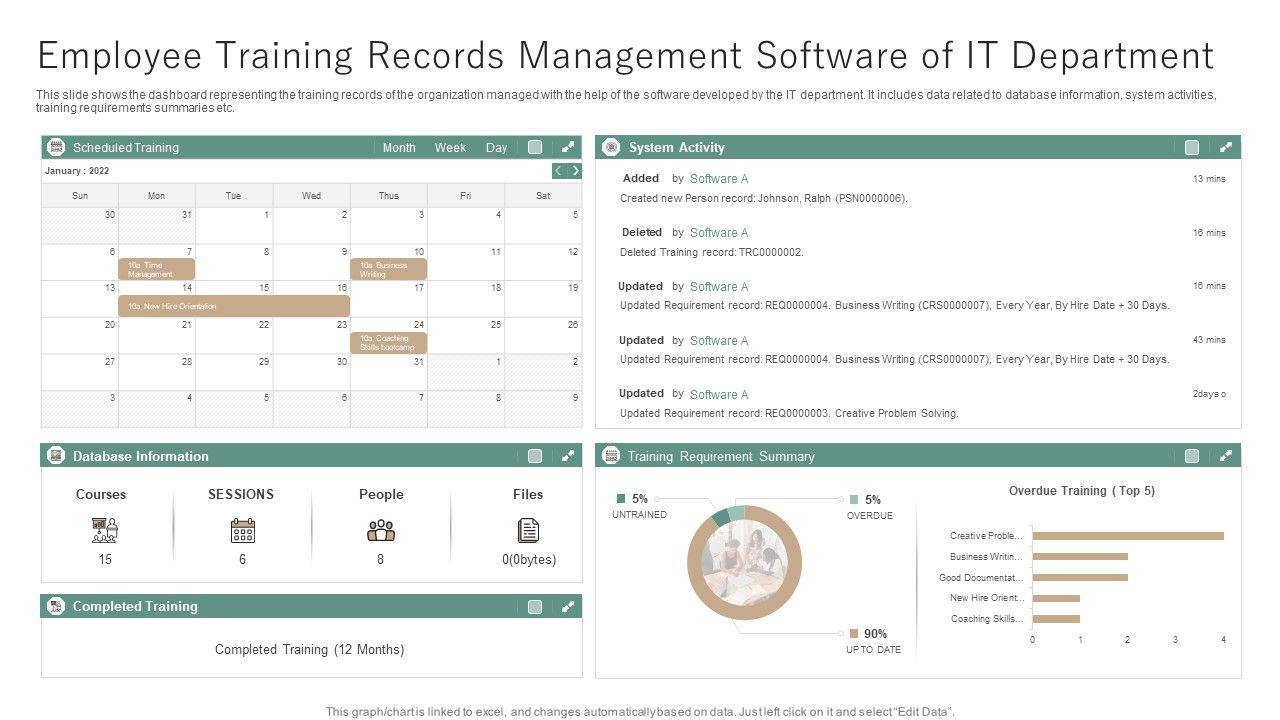Click the Completed Training header icon
This screenshot has width=1280, height=720.
click(56, 606)
